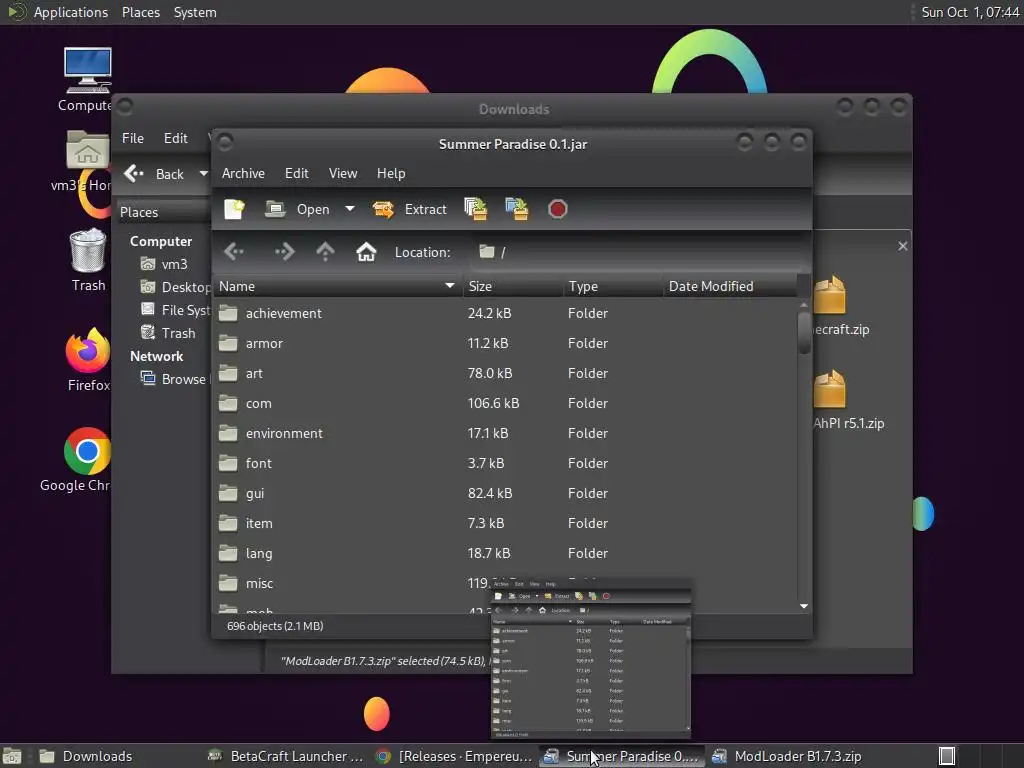Select the AhPI r5.1.zip file in Downloads
The image size is (1024, 768).
[x=848, y=400]
